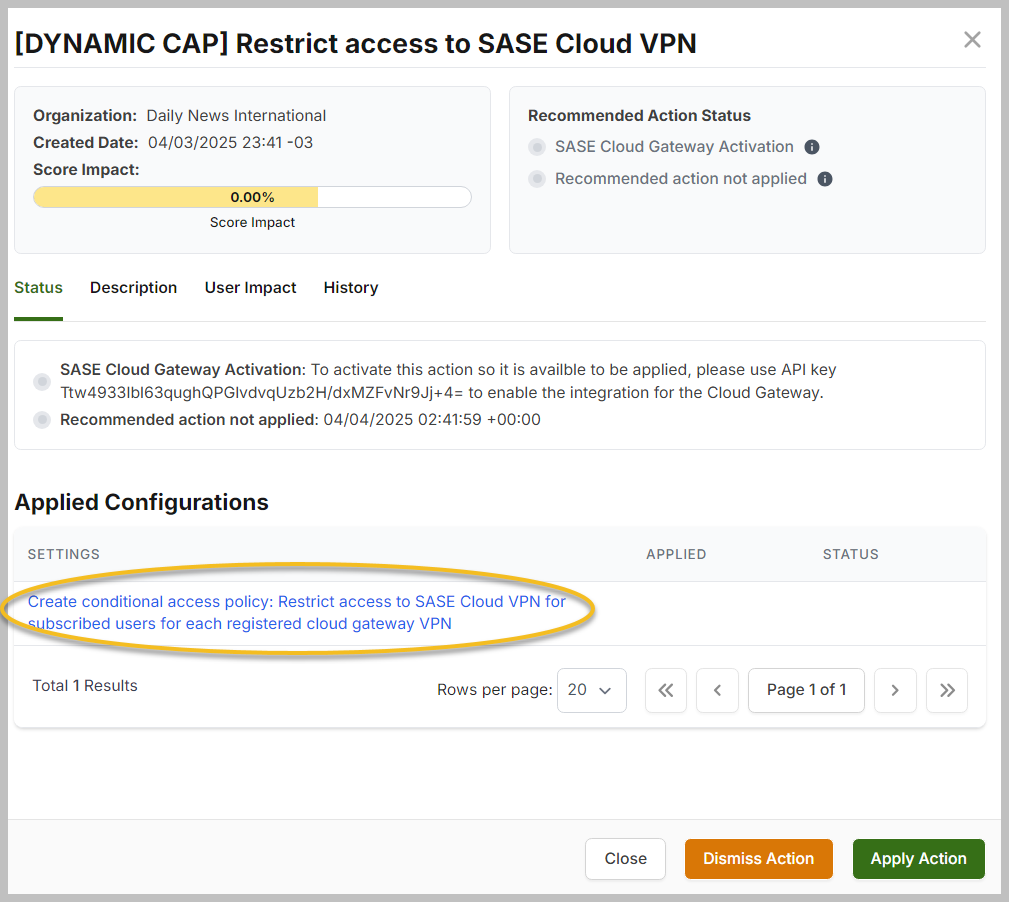Switch to the Status tab

(x=38, y=288)
